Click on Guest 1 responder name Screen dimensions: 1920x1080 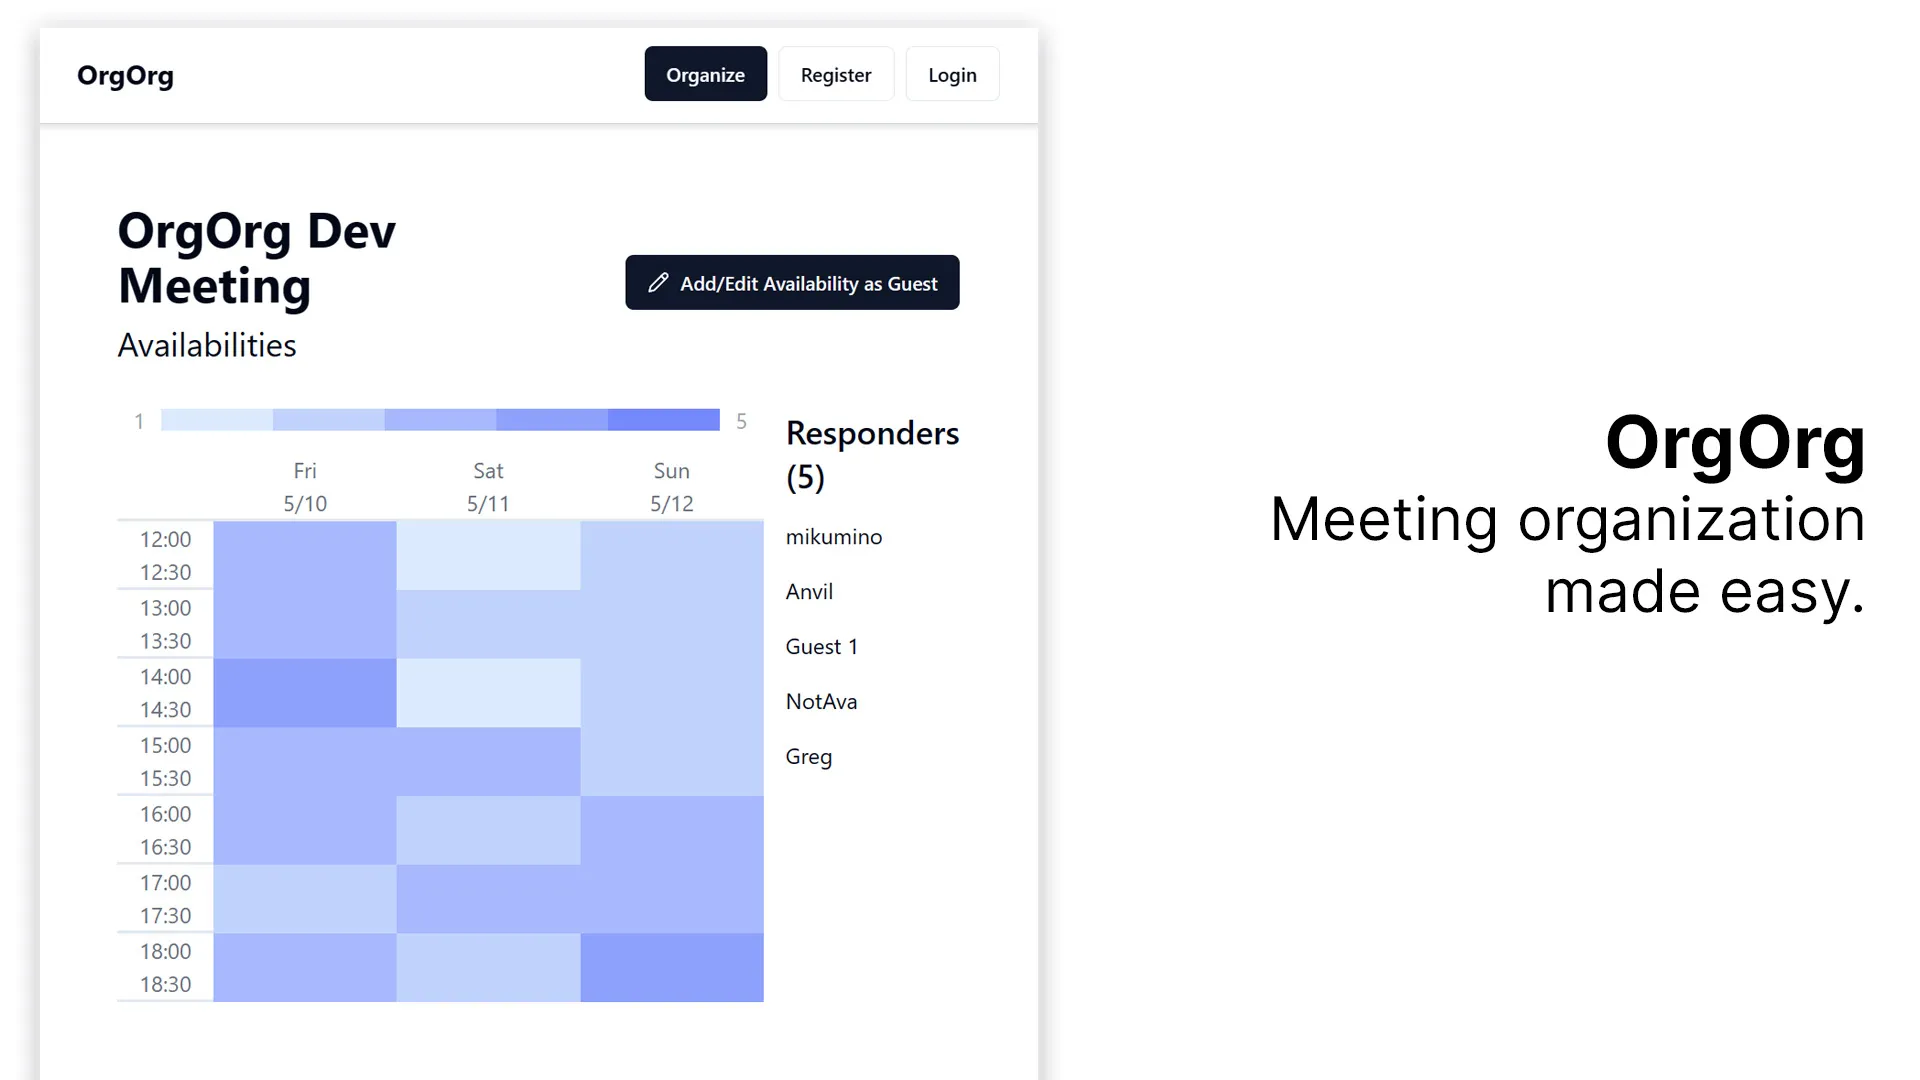click(x=822, y=646)
